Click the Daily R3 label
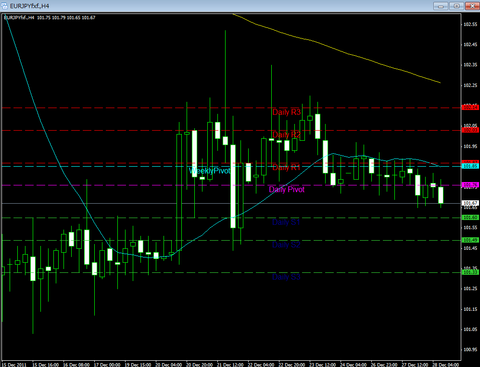This screenshot has height=367, width=480. 286,112
